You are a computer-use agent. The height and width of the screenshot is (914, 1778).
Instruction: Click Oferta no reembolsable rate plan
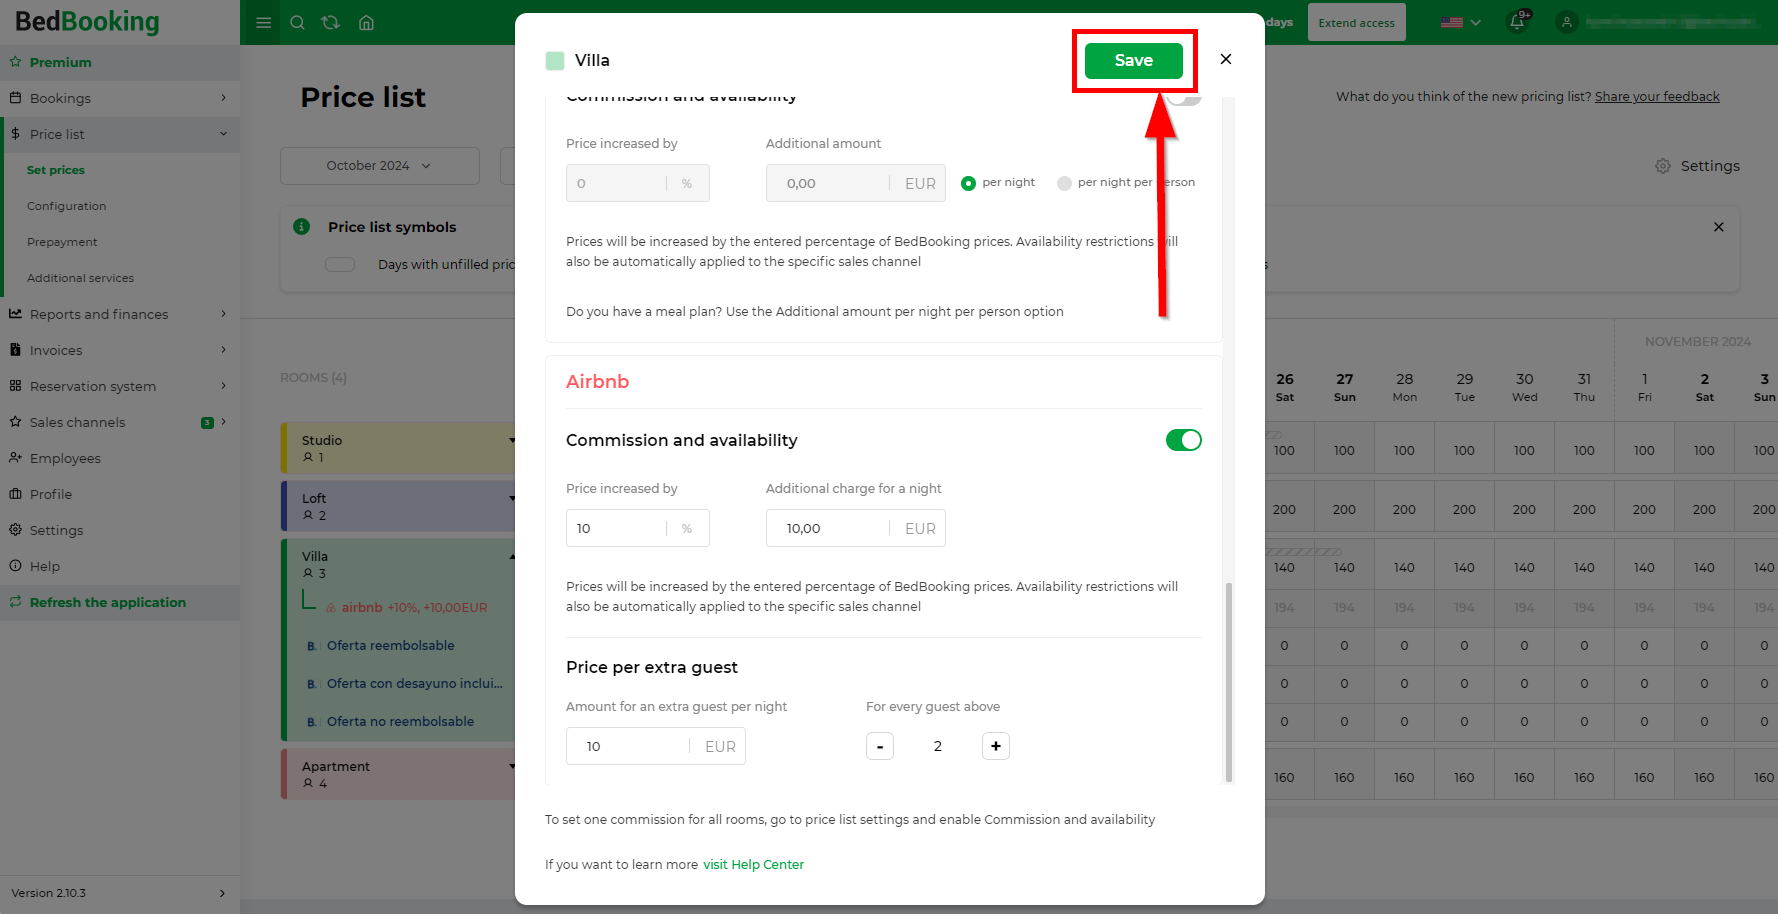click(x=400, y=722)
